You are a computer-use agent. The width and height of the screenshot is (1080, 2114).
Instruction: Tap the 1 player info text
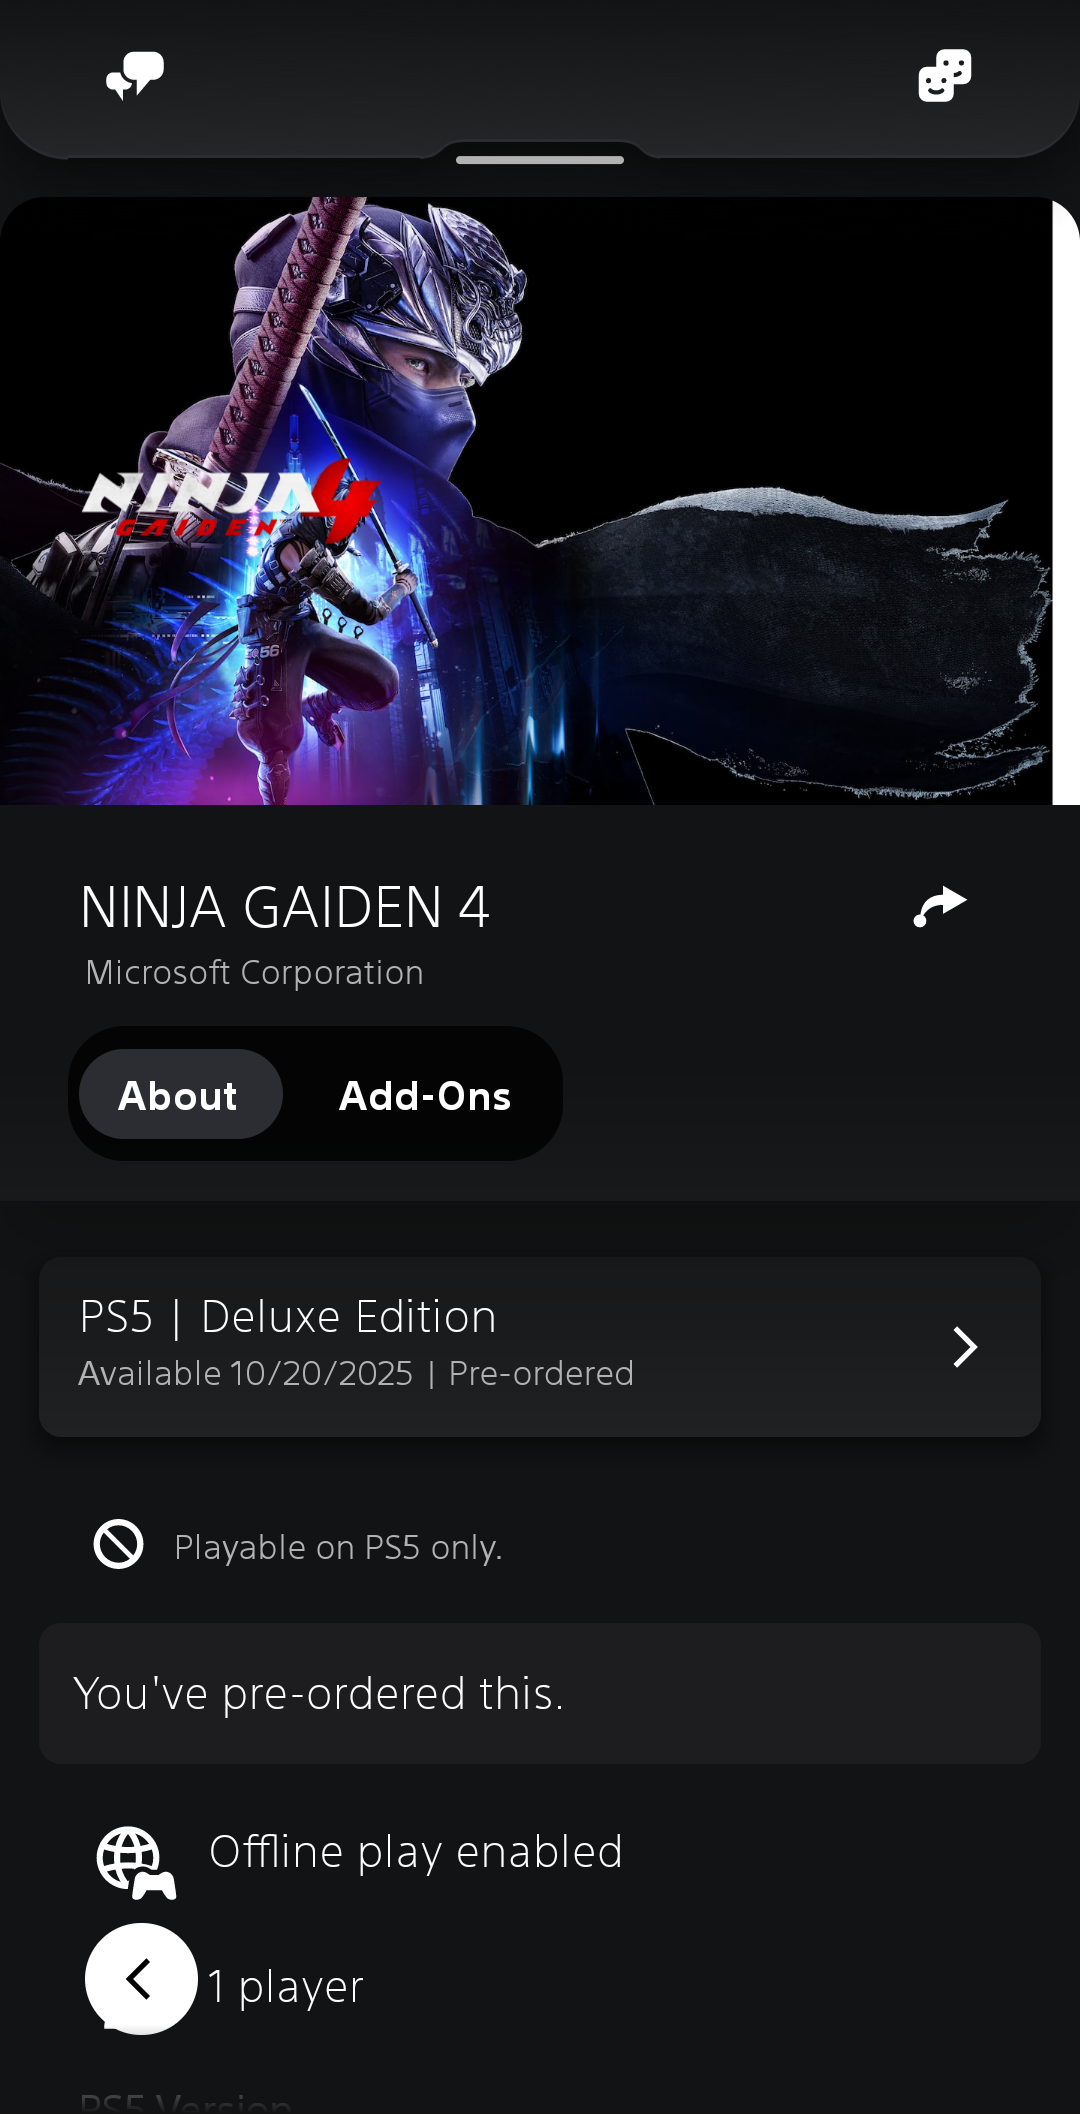click(285, 1986)
